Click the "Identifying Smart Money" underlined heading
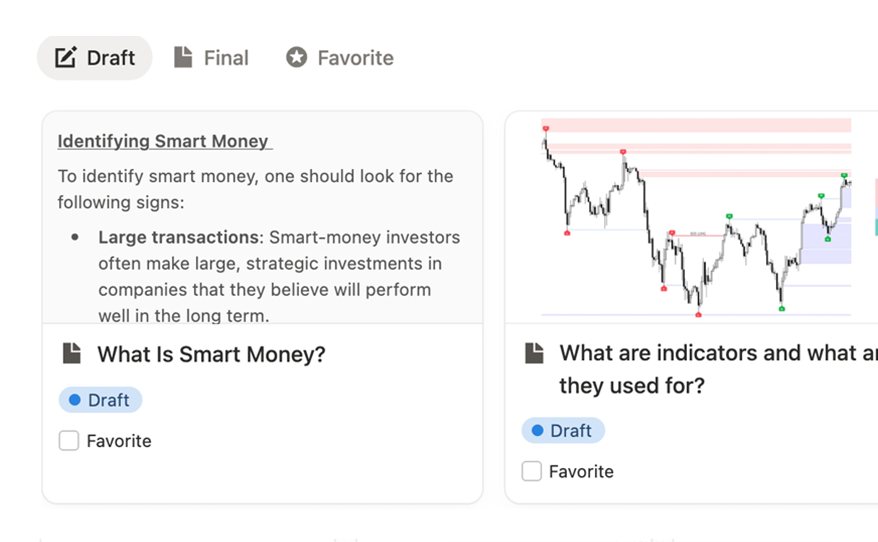Screen dimensions: 878x542 click(x=164, y=141)
